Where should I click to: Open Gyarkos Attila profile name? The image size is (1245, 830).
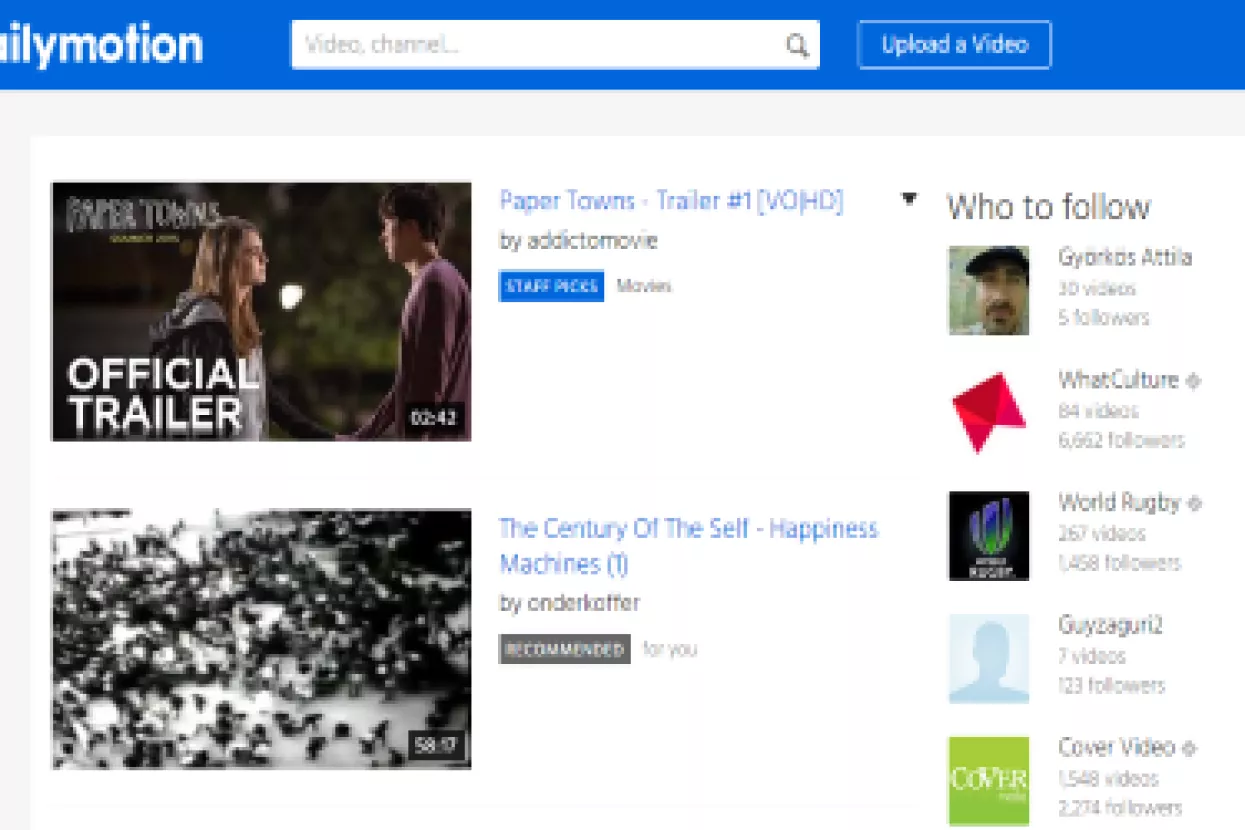click(x=1125, y=257)
